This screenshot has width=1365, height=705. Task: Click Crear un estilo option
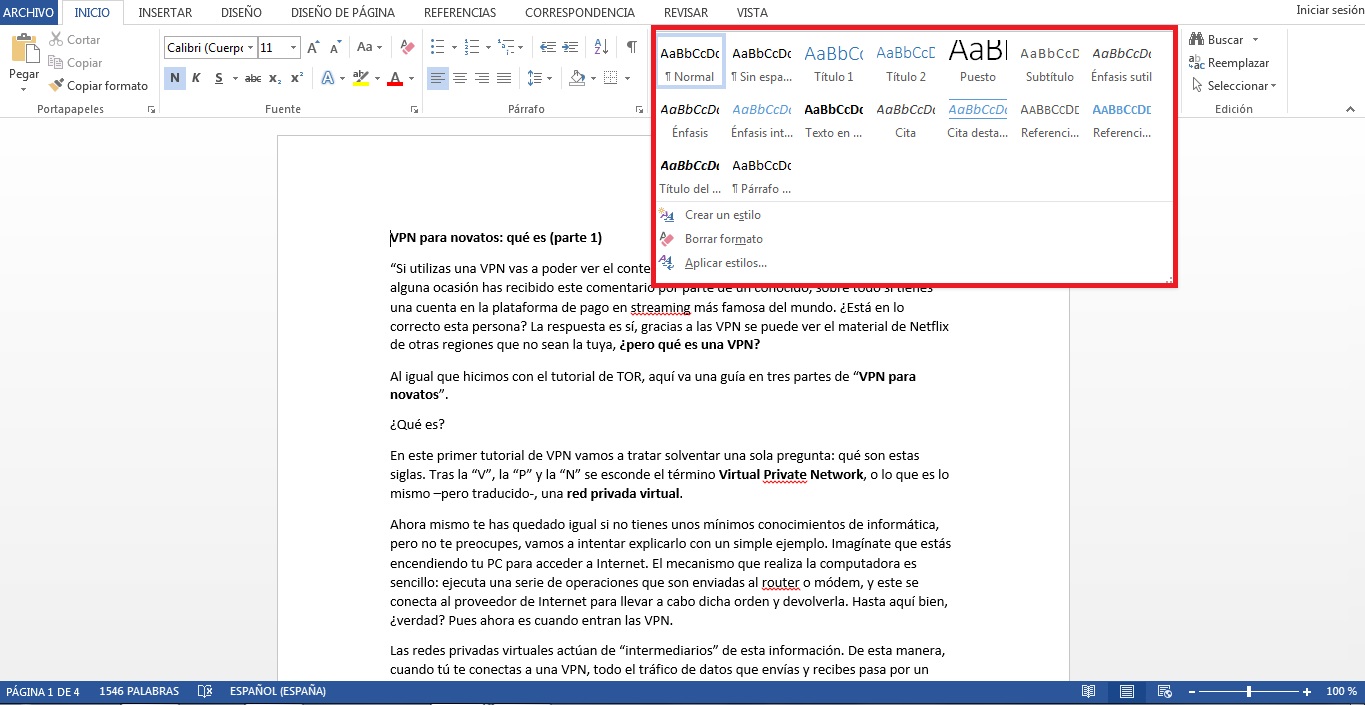pos(722,215)
